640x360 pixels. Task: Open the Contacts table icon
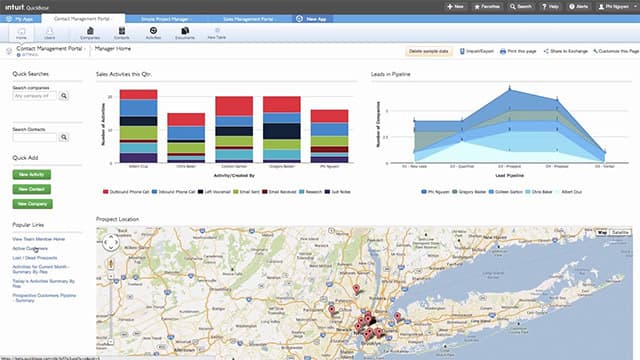122,33
